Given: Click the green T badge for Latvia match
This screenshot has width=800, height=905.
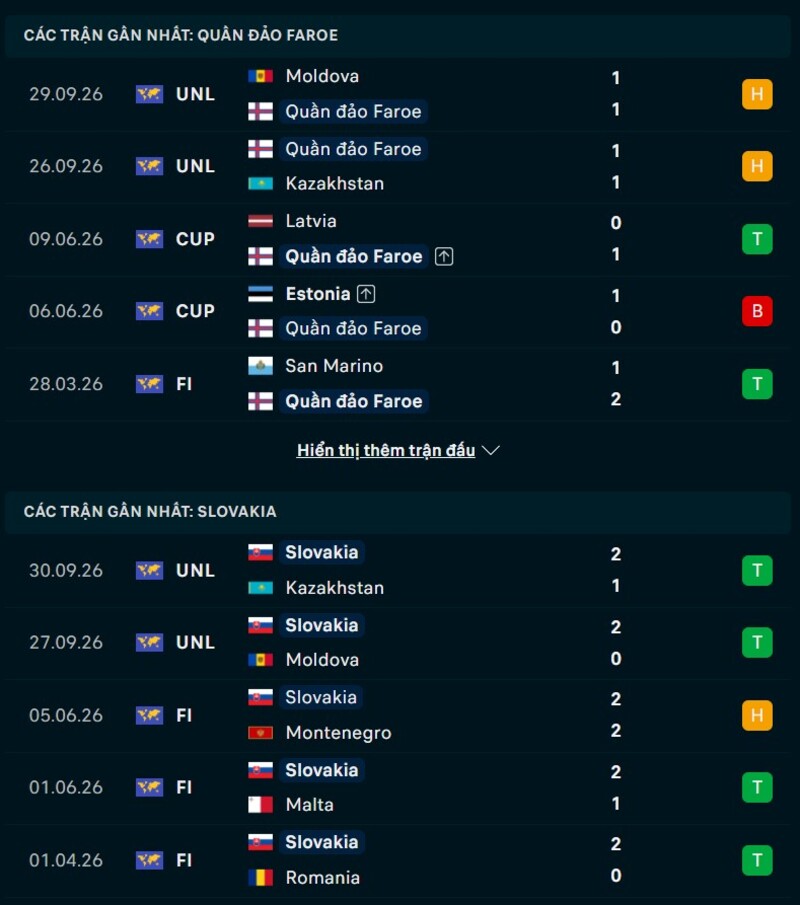Looking at the screenshot, I should (x=757, y=239).
